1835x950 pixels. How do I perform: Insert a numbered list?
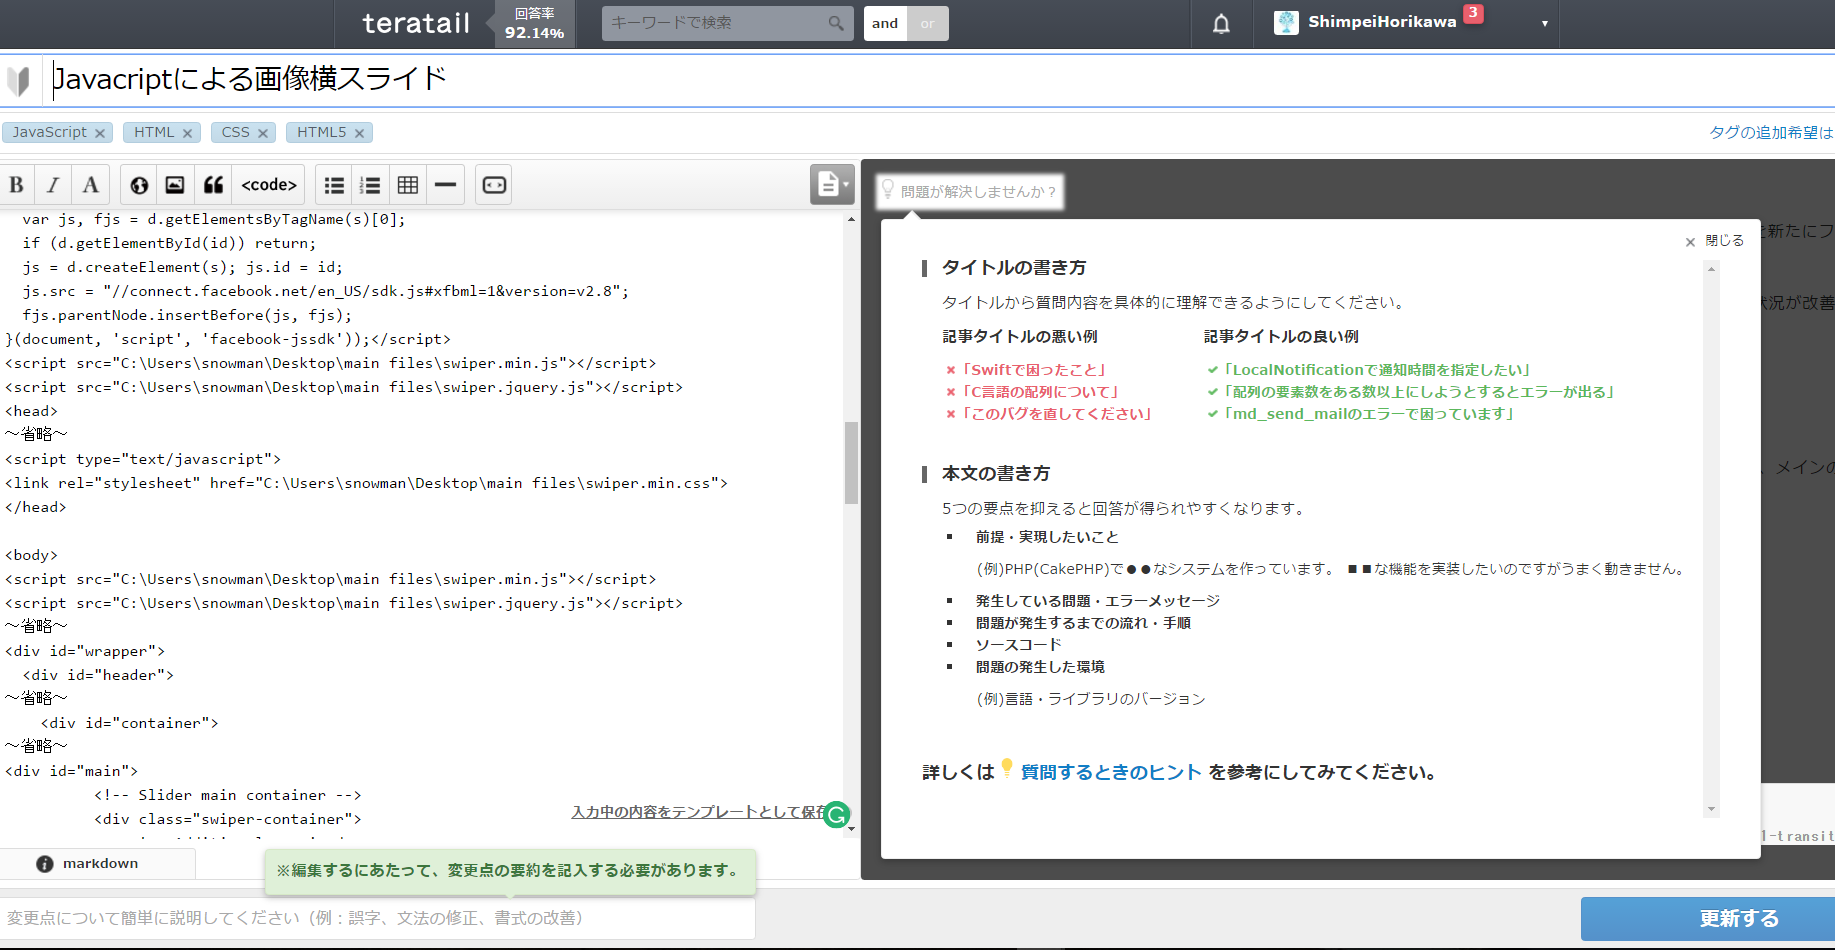[x=370, y=185]
